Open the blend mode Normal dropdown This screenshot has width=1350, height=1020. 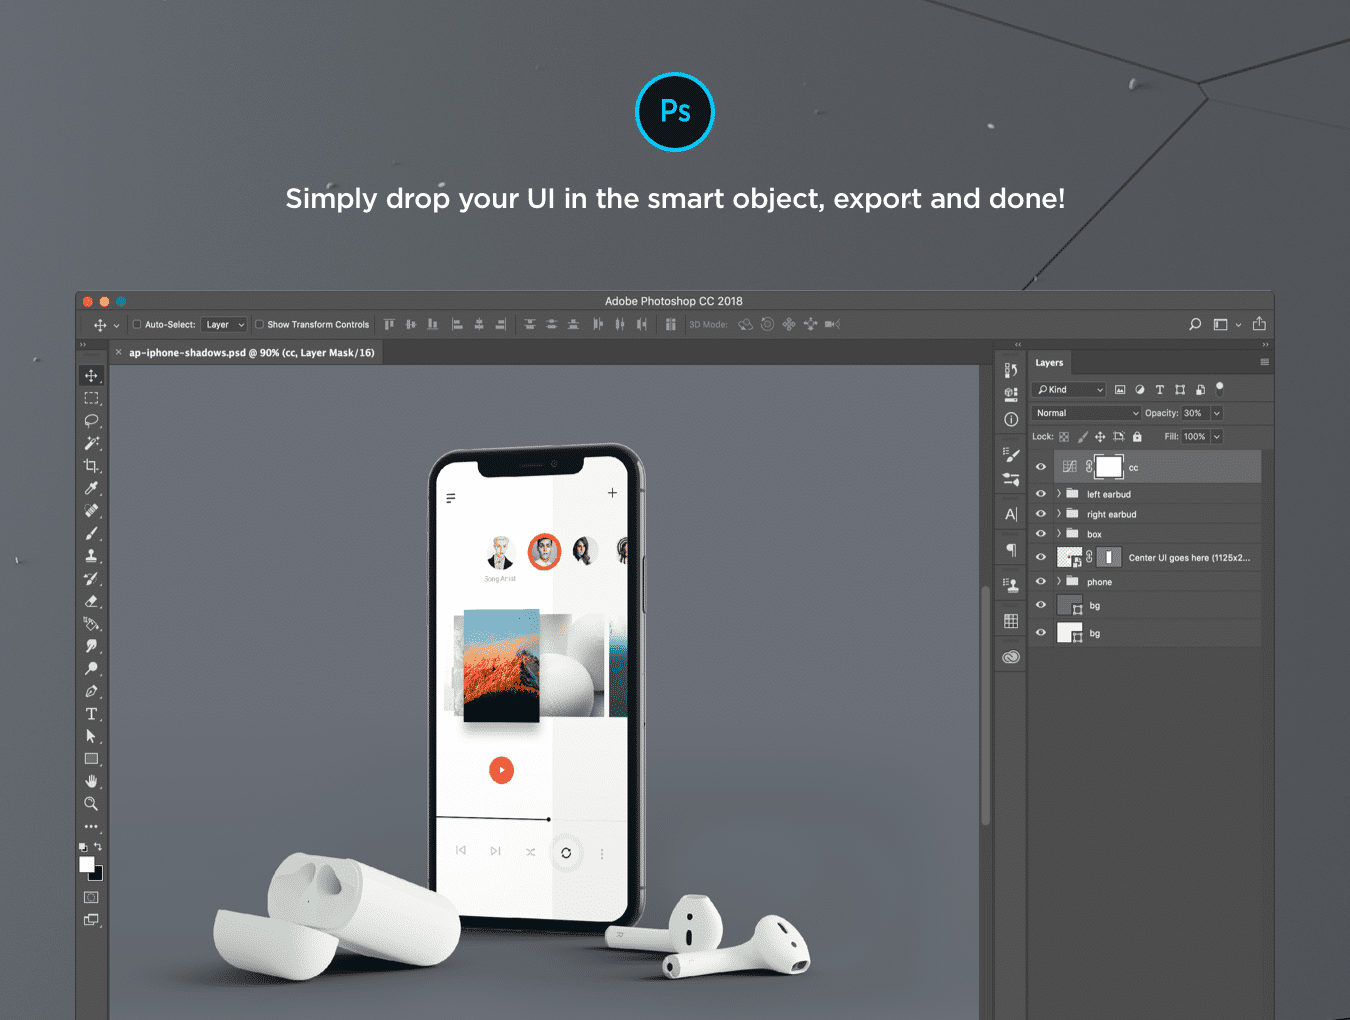pos(1086,413)
